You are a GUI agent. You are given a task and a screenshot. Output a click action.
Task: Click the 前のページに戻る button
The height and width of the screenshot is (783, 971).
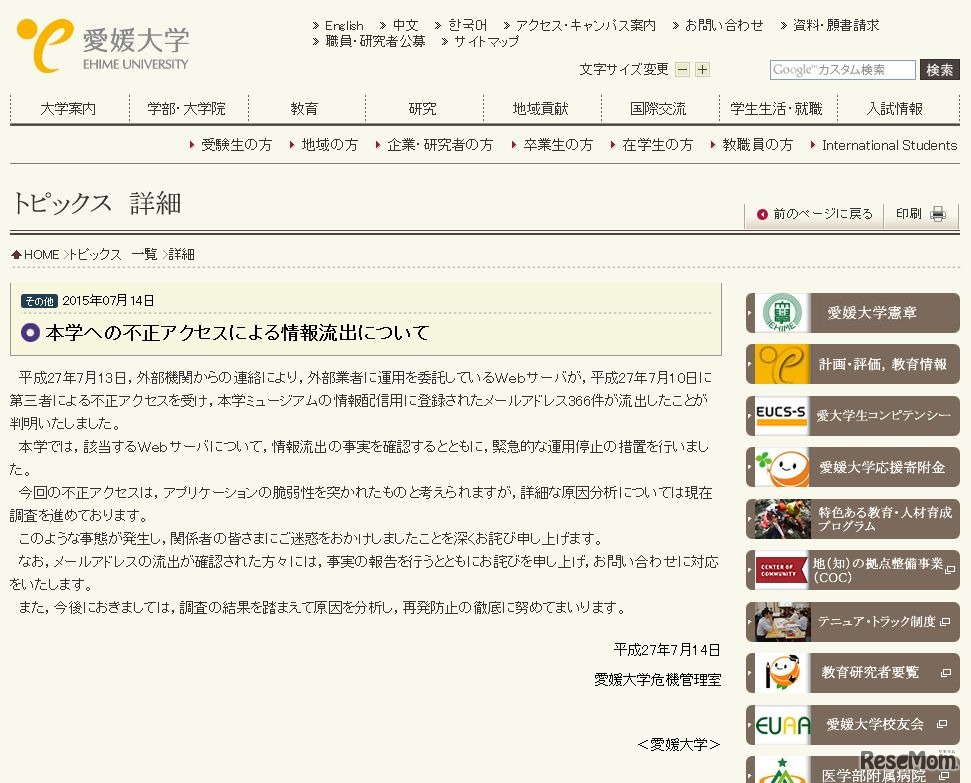coord(814,213)
